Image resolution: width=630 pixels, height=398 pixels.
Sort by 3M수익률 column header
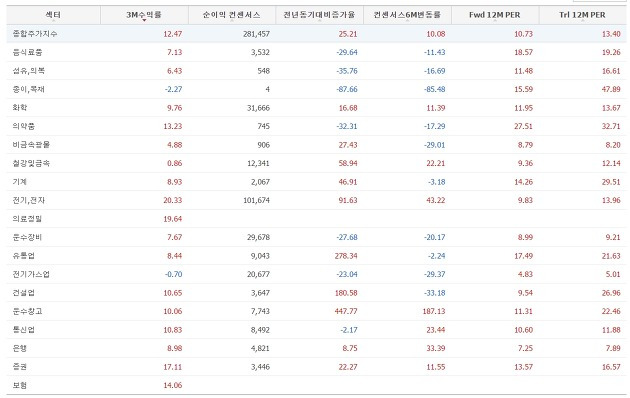point(144,15)
